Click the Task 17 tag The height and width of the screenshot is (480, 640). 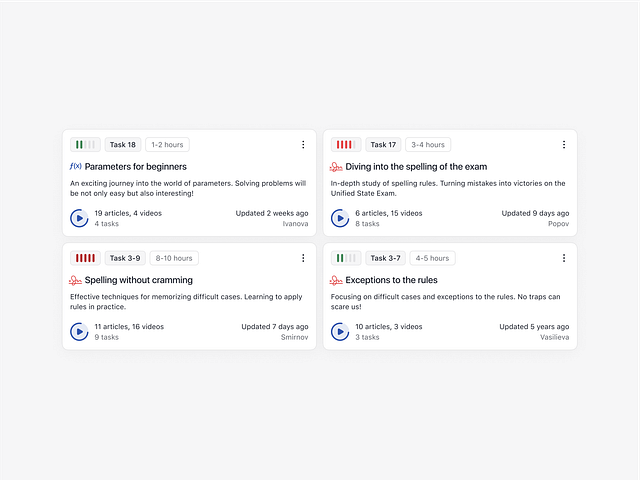tap(384, 145)
